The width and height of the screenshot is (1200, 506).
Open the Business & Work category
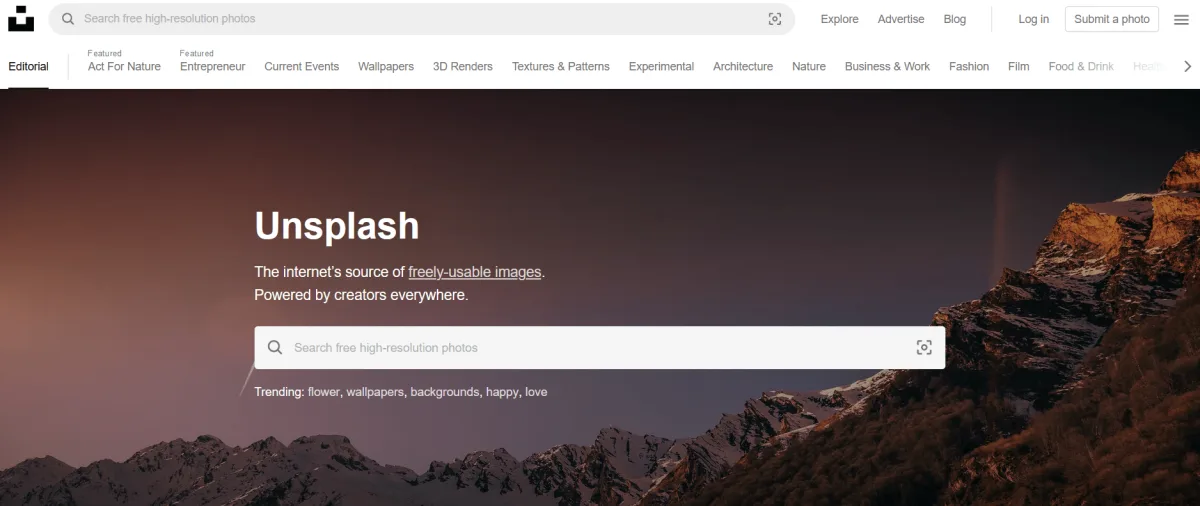pos(887,66)
